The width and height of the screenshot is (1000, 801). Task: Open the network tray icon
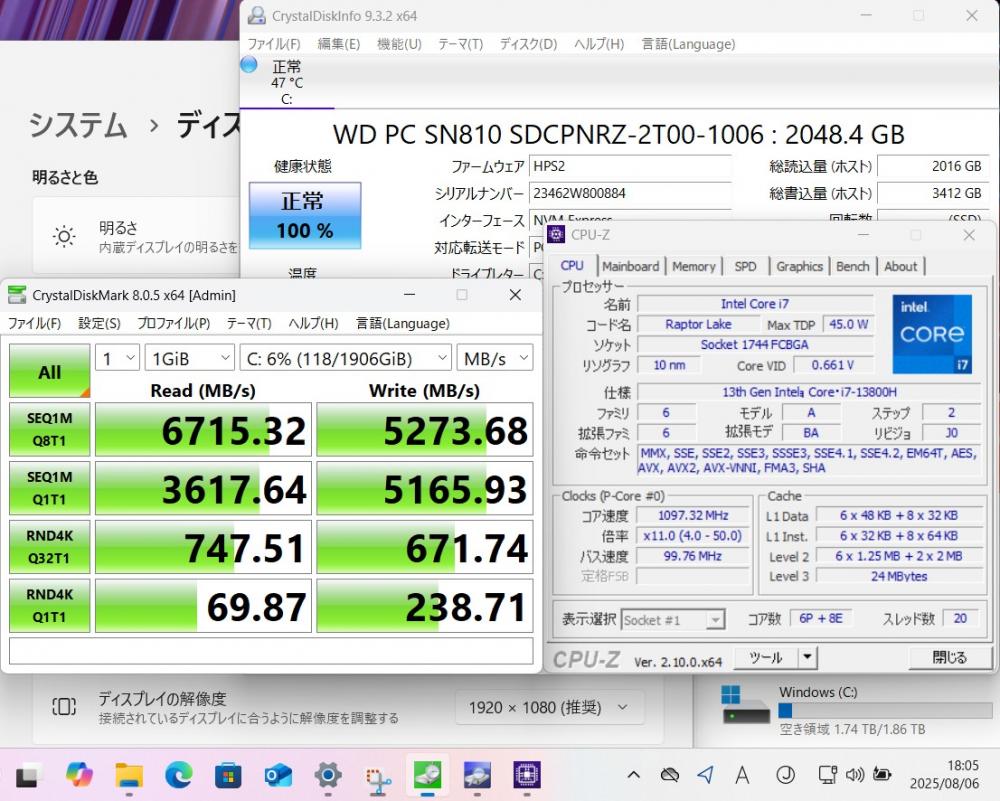point(827,775)
